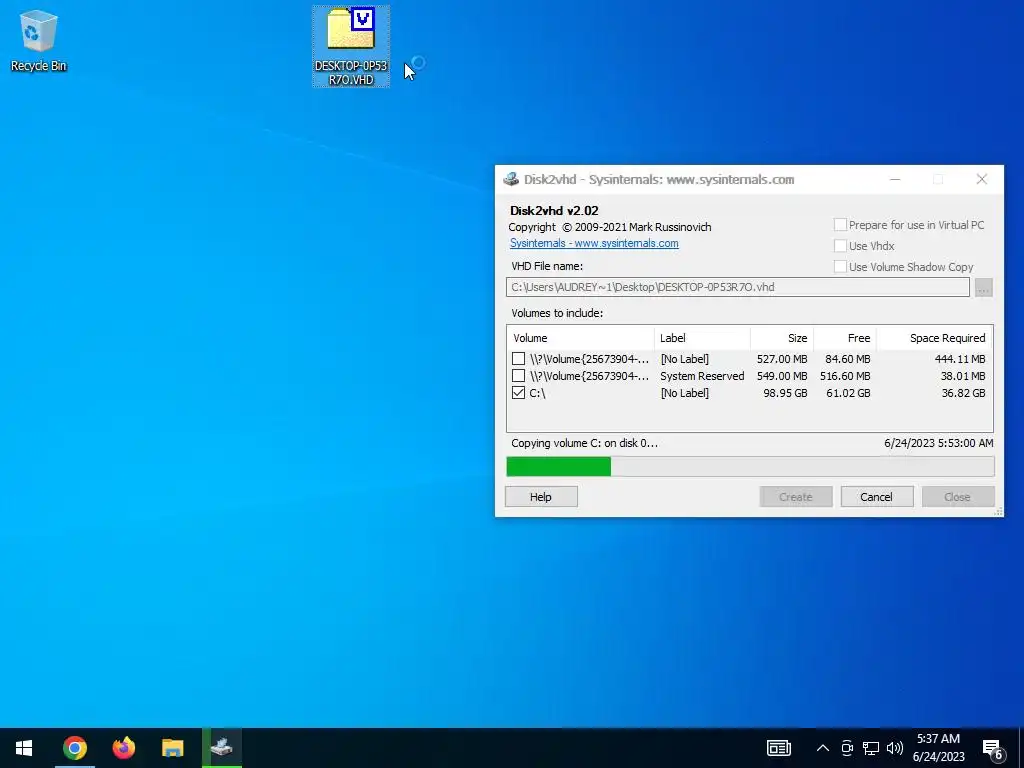Click the browse '...' button for VHD file
This screenshot has width=1024, height=768.
[x=984, y=287]
